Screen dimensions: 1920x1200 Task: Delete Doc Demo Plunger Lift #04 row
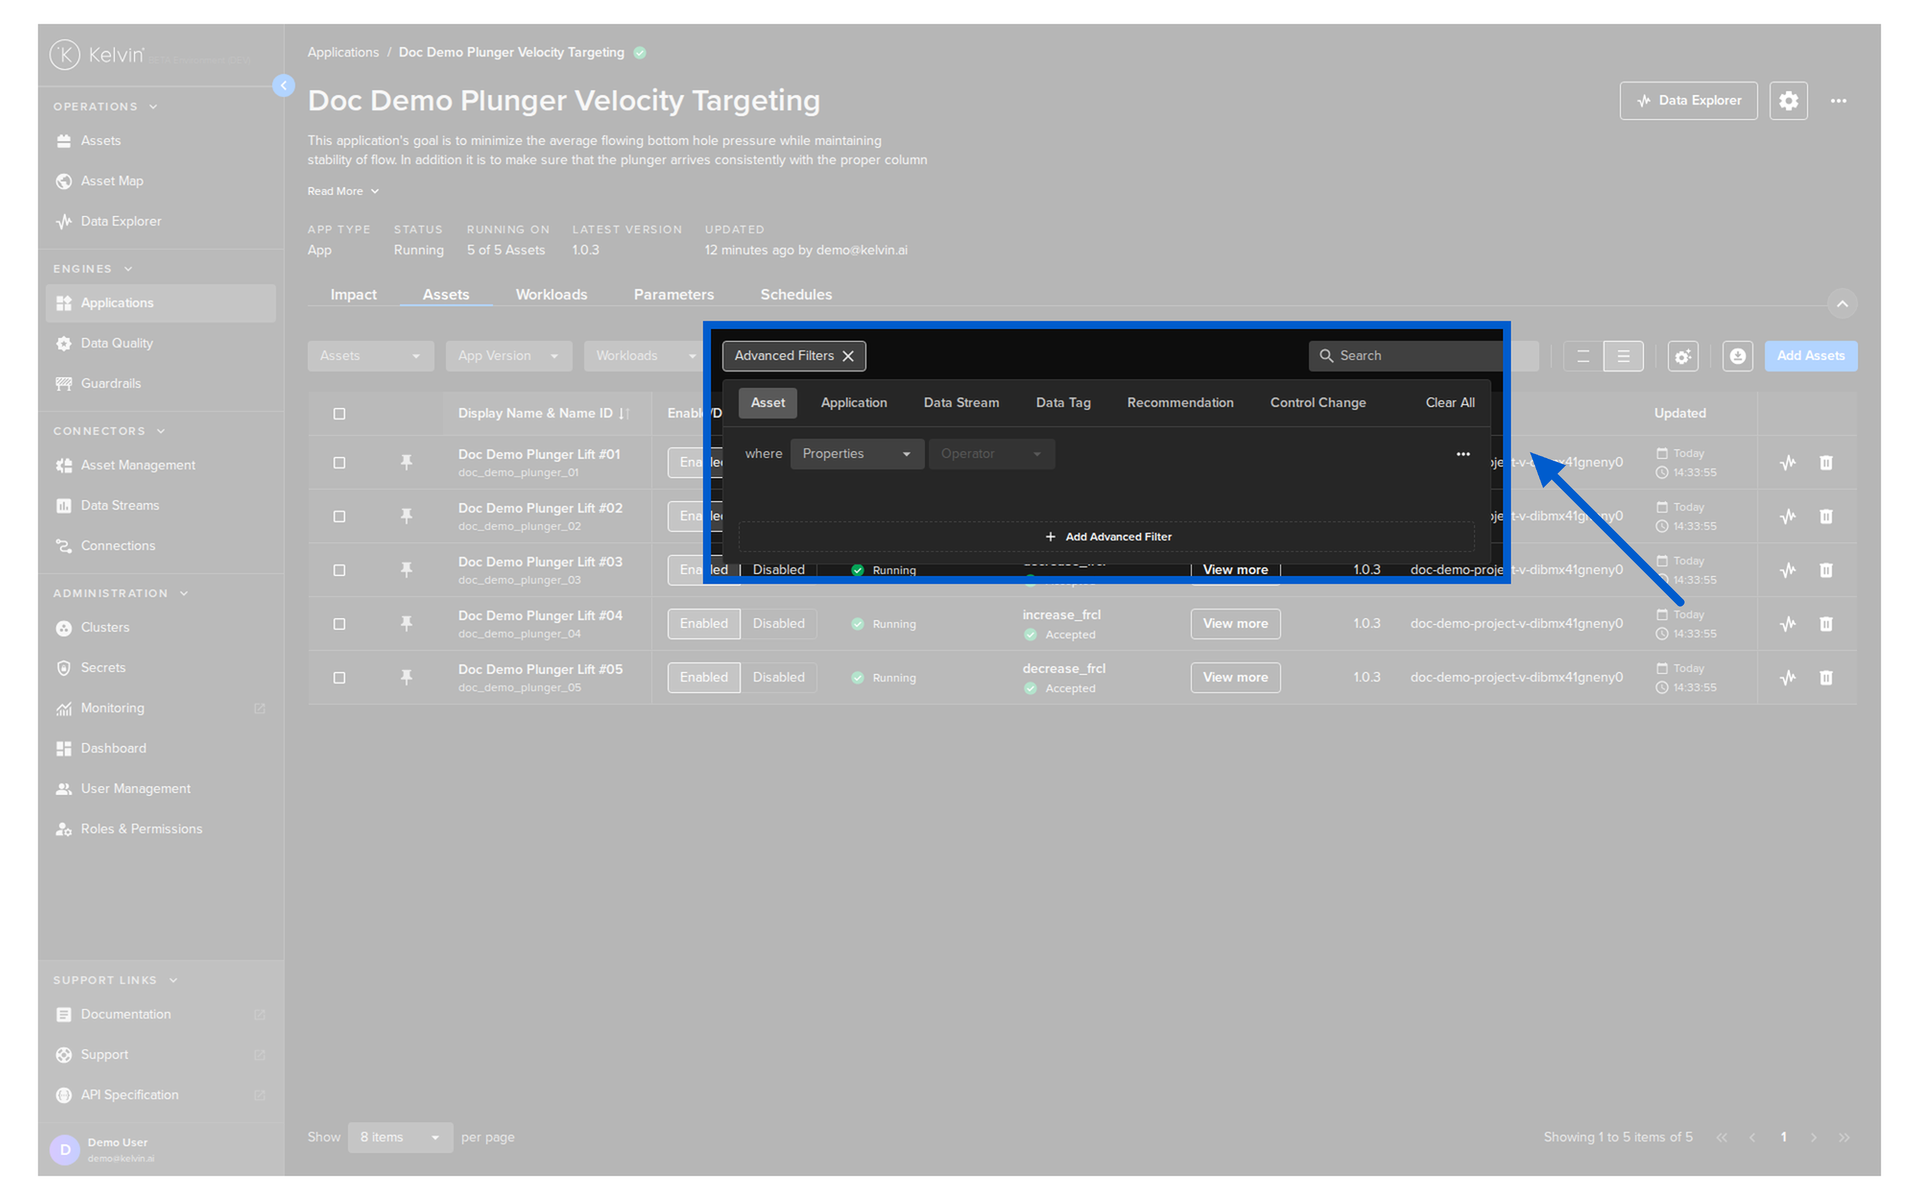[x=1826, y=624]
